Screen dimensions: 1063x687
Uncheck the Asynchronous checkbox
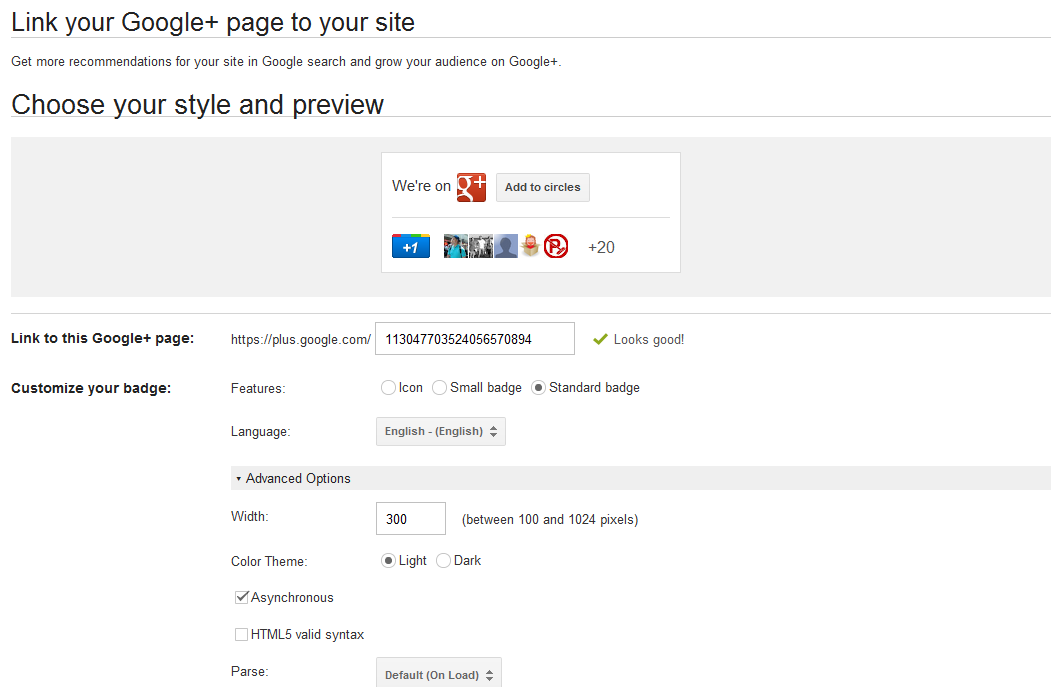[x=241, y=597]
